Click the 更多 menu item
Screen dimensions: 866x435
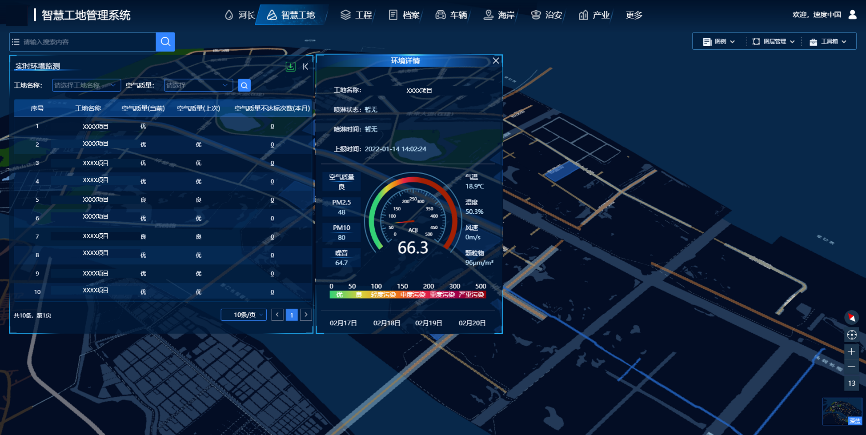[x=634, y=15]
